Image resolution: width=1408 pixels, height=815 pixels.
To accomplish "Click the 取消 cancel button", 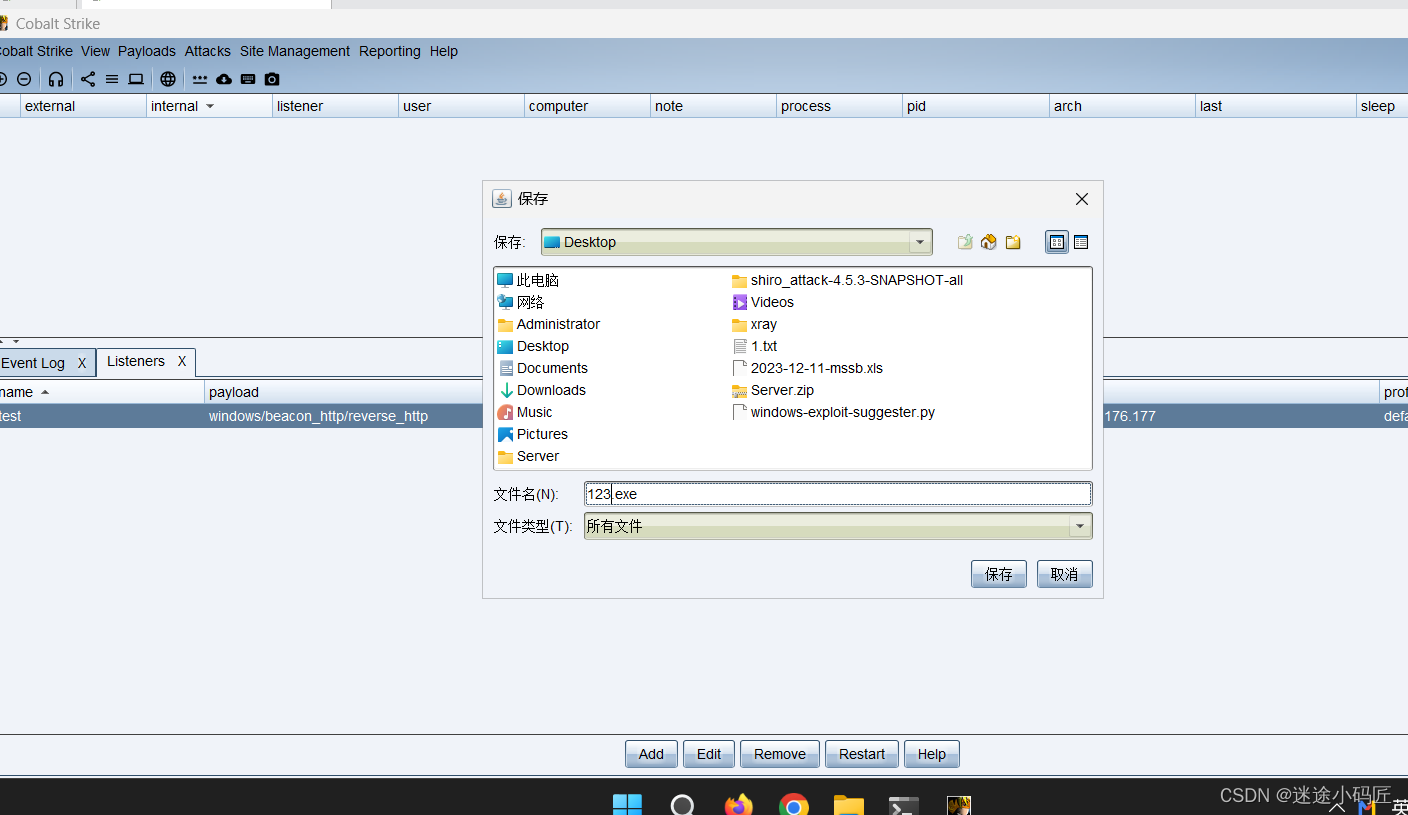I will click(1065, 574).
